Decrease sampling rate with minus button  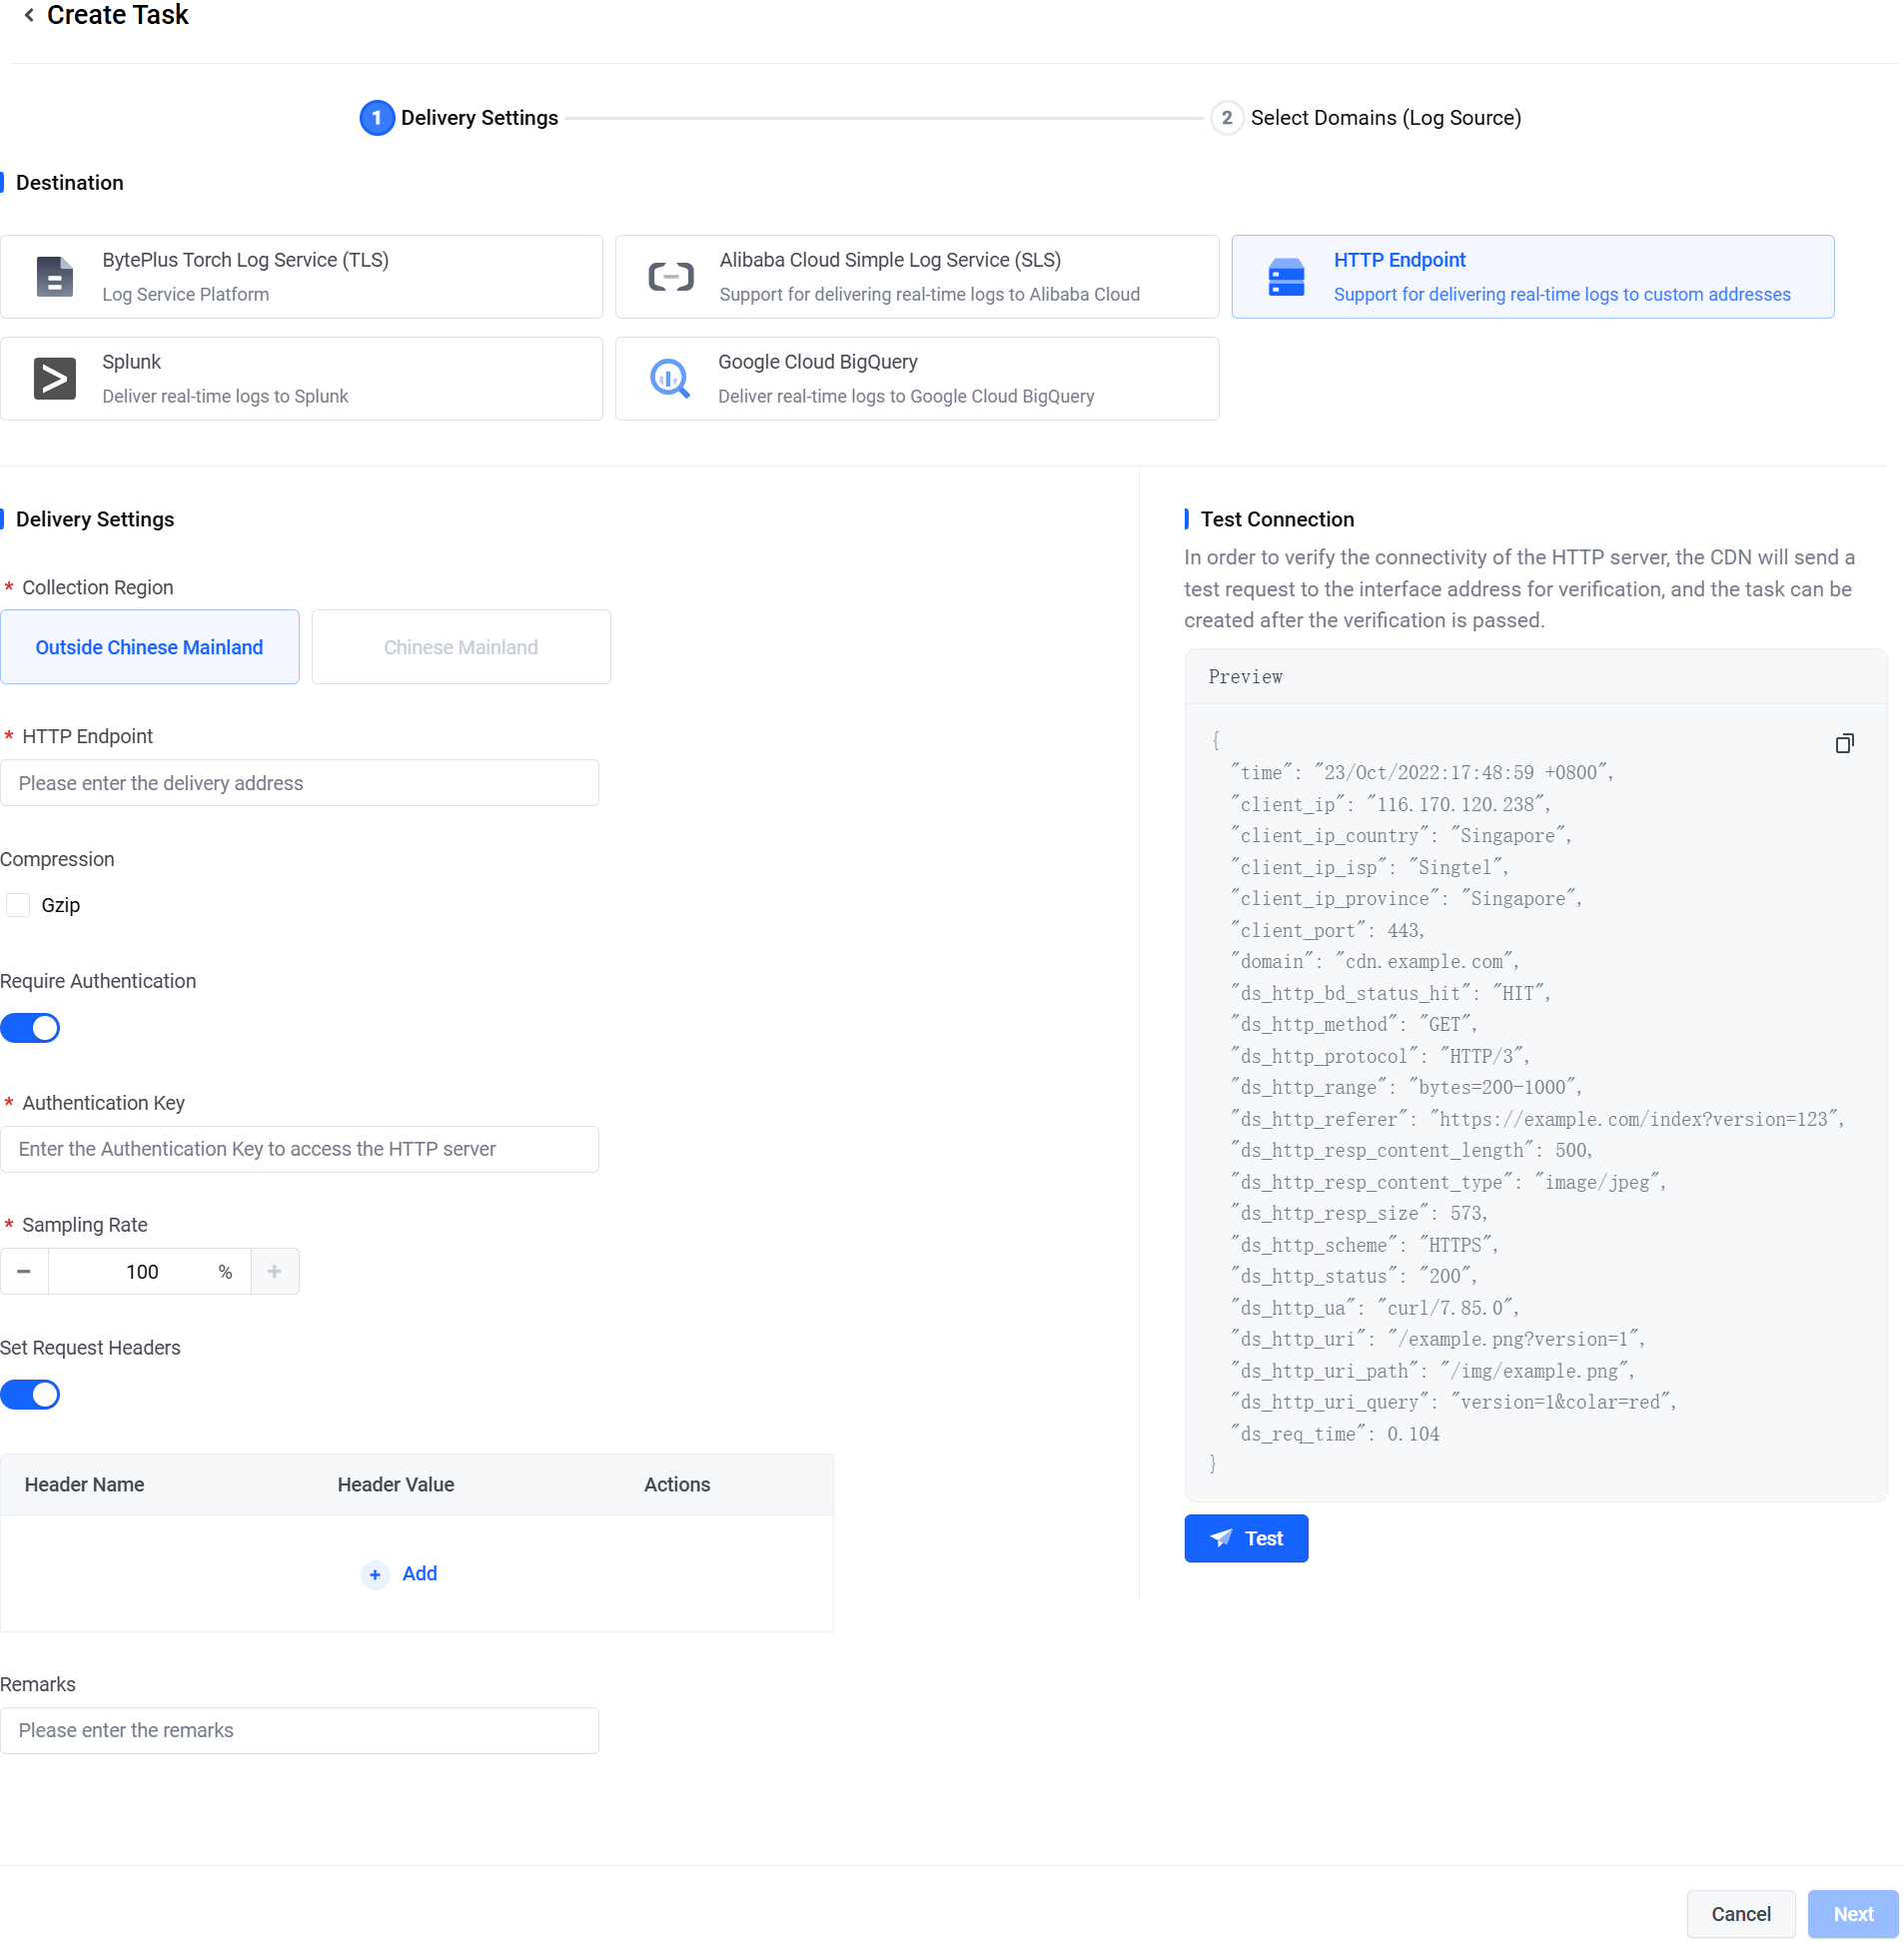[24, 1272]
